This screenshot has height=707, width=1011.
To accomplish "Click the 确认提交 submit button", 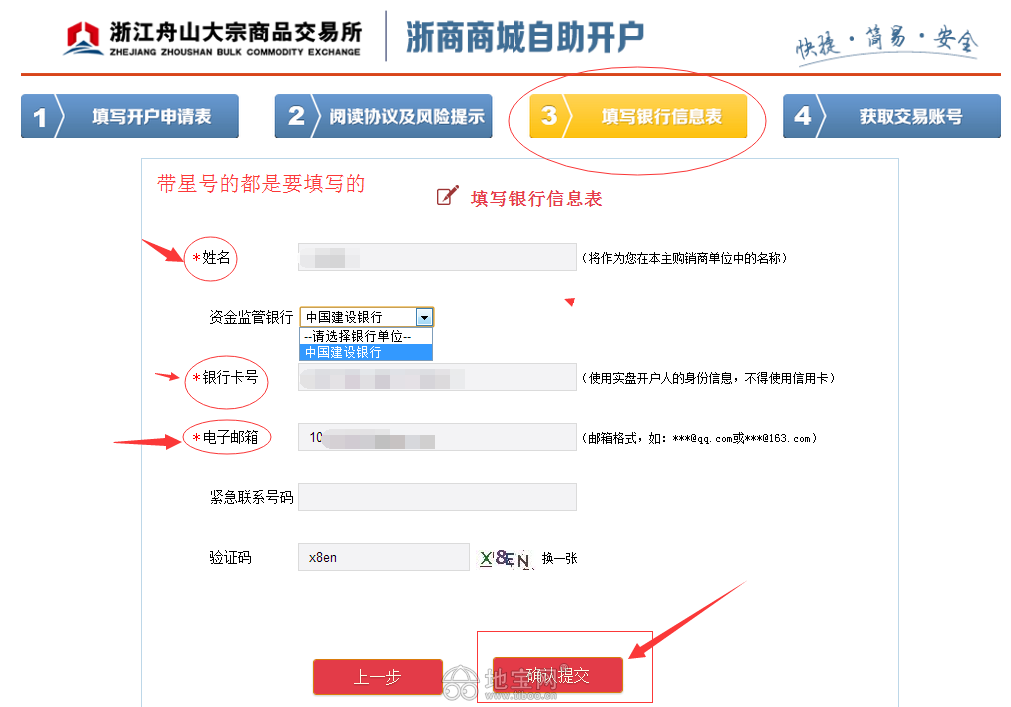I will tap(558, 675).
